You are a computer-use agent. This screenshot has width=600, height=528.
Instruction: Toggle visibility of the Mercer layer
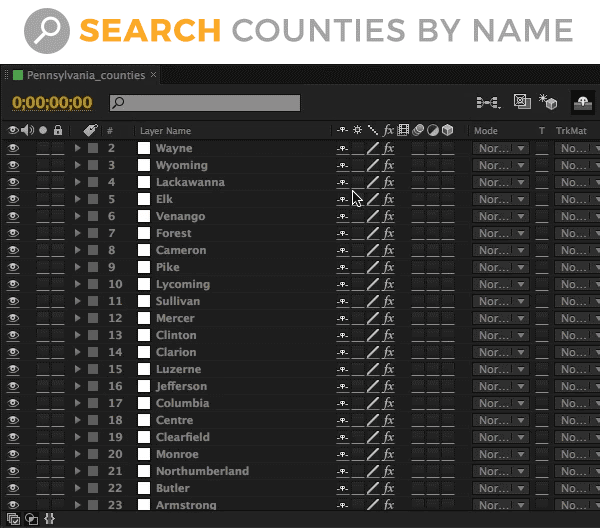13,318
